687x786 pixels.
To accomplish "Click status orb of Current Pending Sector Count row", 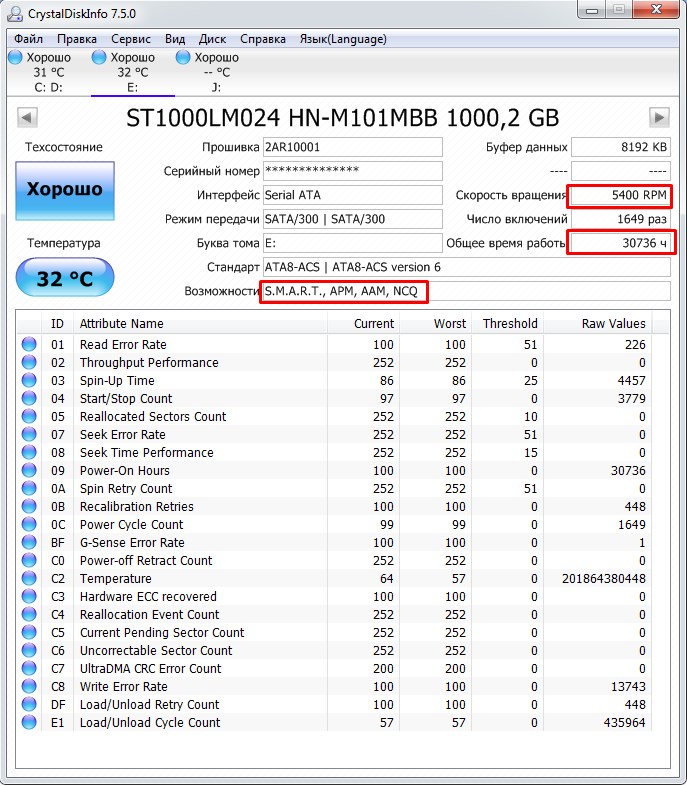I will click(x=29, y=633).
